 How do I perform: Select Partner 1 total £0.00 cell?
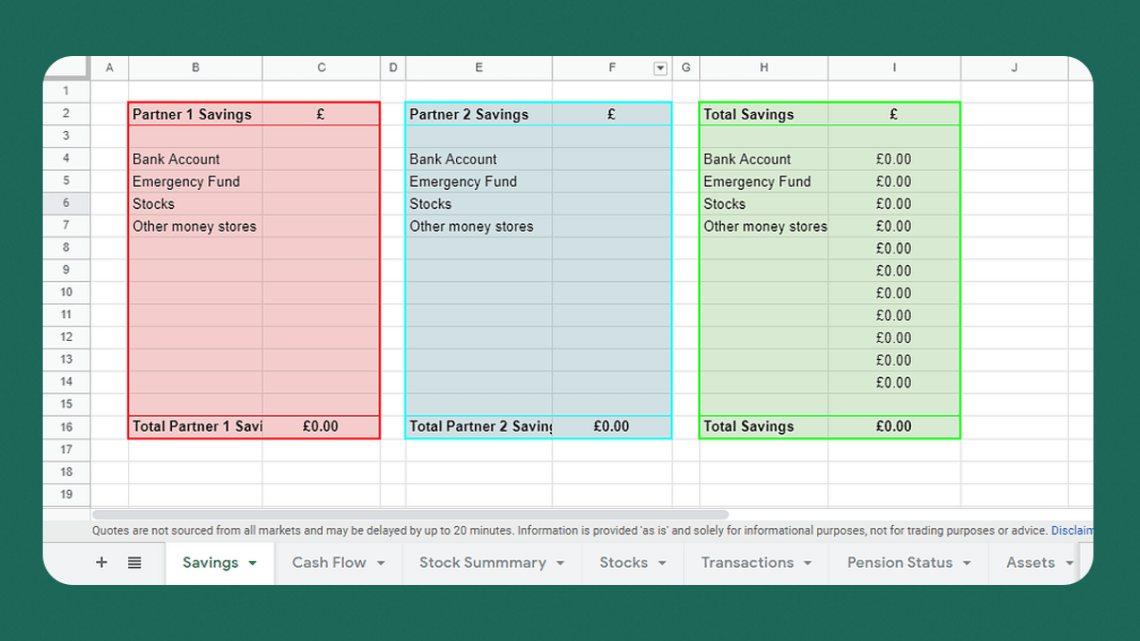pyautogui.click(x=321, y=427)
